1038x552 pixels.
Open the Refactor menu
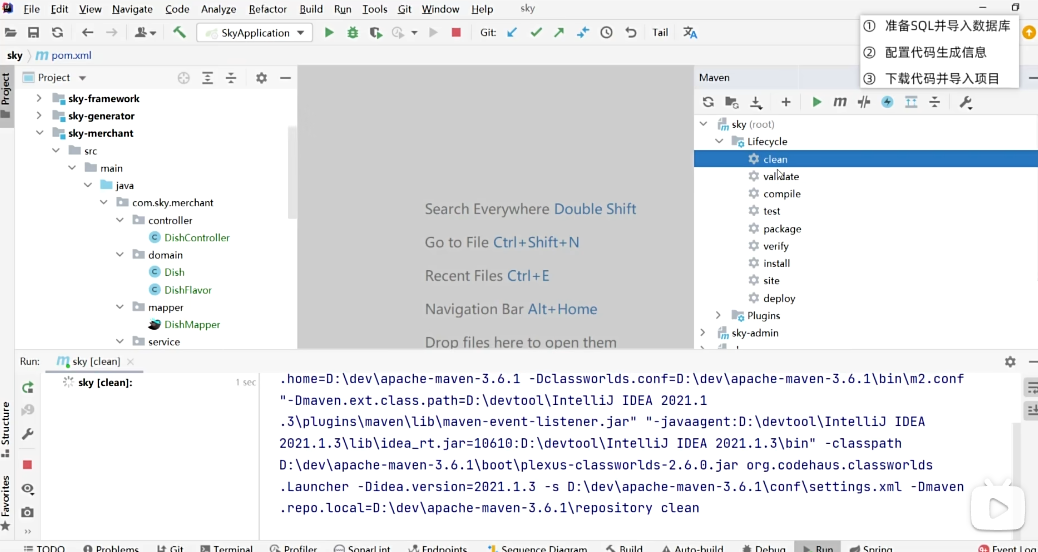tap(267, 9)
